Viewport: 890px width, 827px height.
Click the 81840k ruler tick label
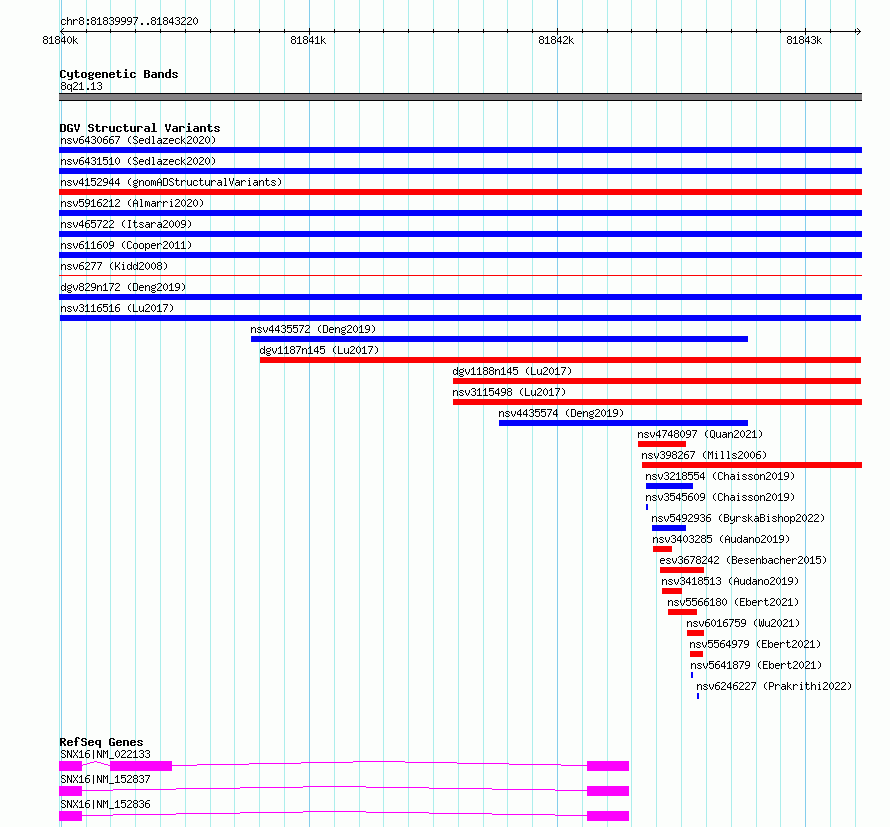coord(60,40)
